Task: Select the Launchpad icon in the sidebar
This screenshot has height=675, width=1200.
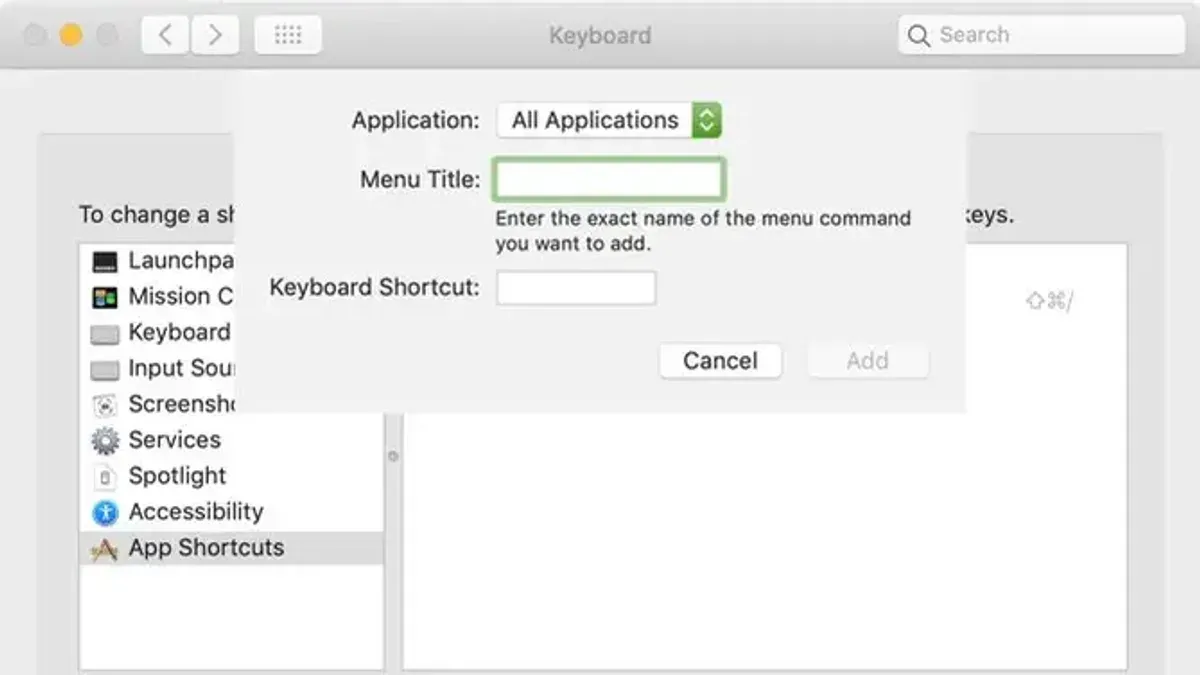Action: pyautogui.click(x=105, y=262)
